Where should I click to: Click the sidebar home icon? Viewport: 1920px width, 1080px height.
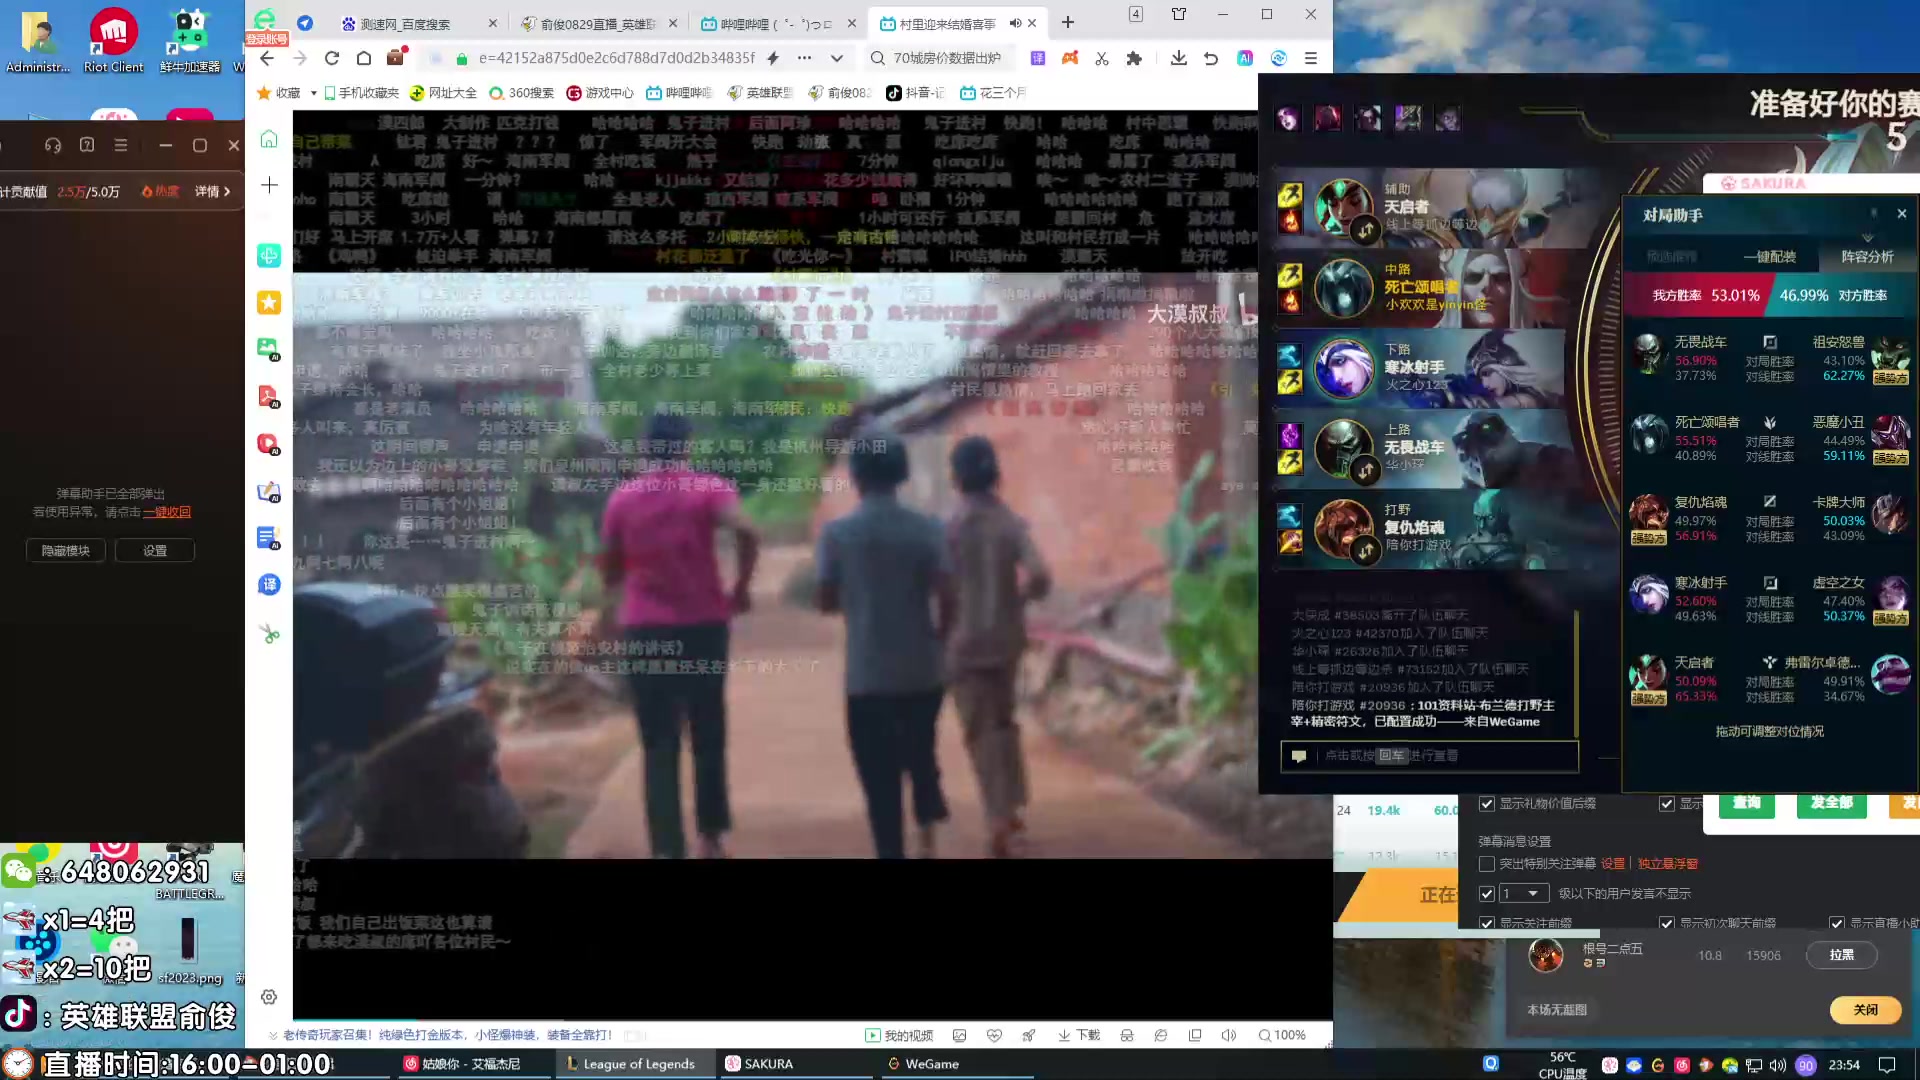[x=269, y=139]
